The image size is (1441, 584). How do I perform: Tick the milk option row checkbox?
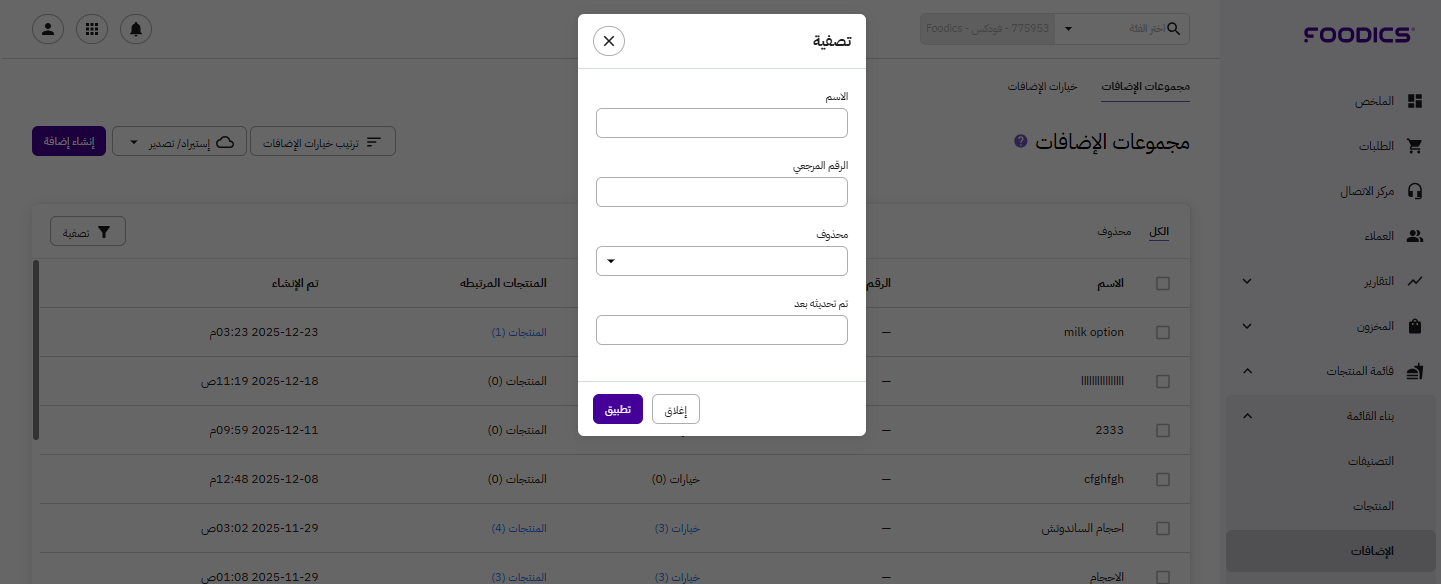(1162, 332)
